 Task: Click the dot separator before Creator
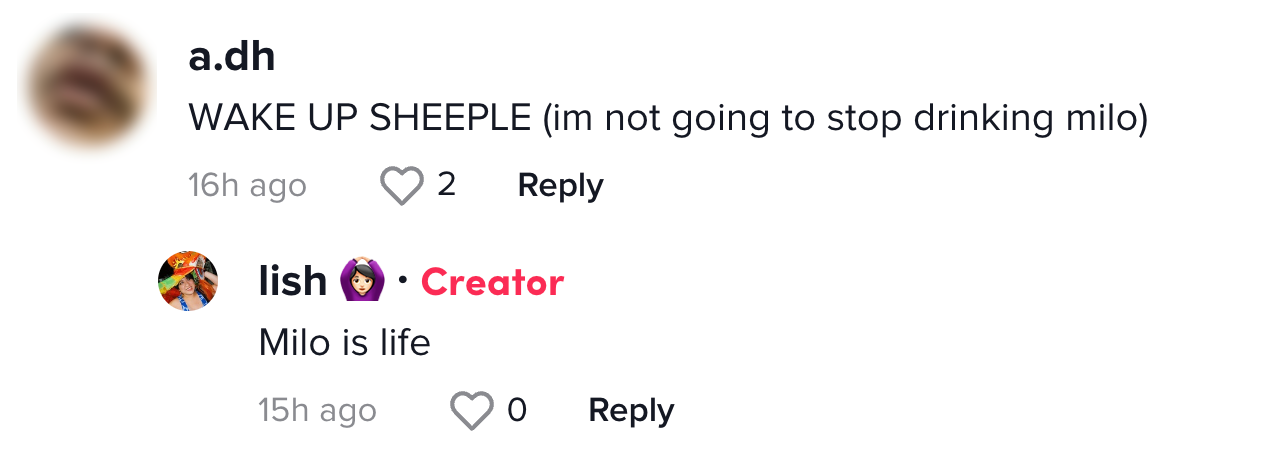click(x=402, y=282)
